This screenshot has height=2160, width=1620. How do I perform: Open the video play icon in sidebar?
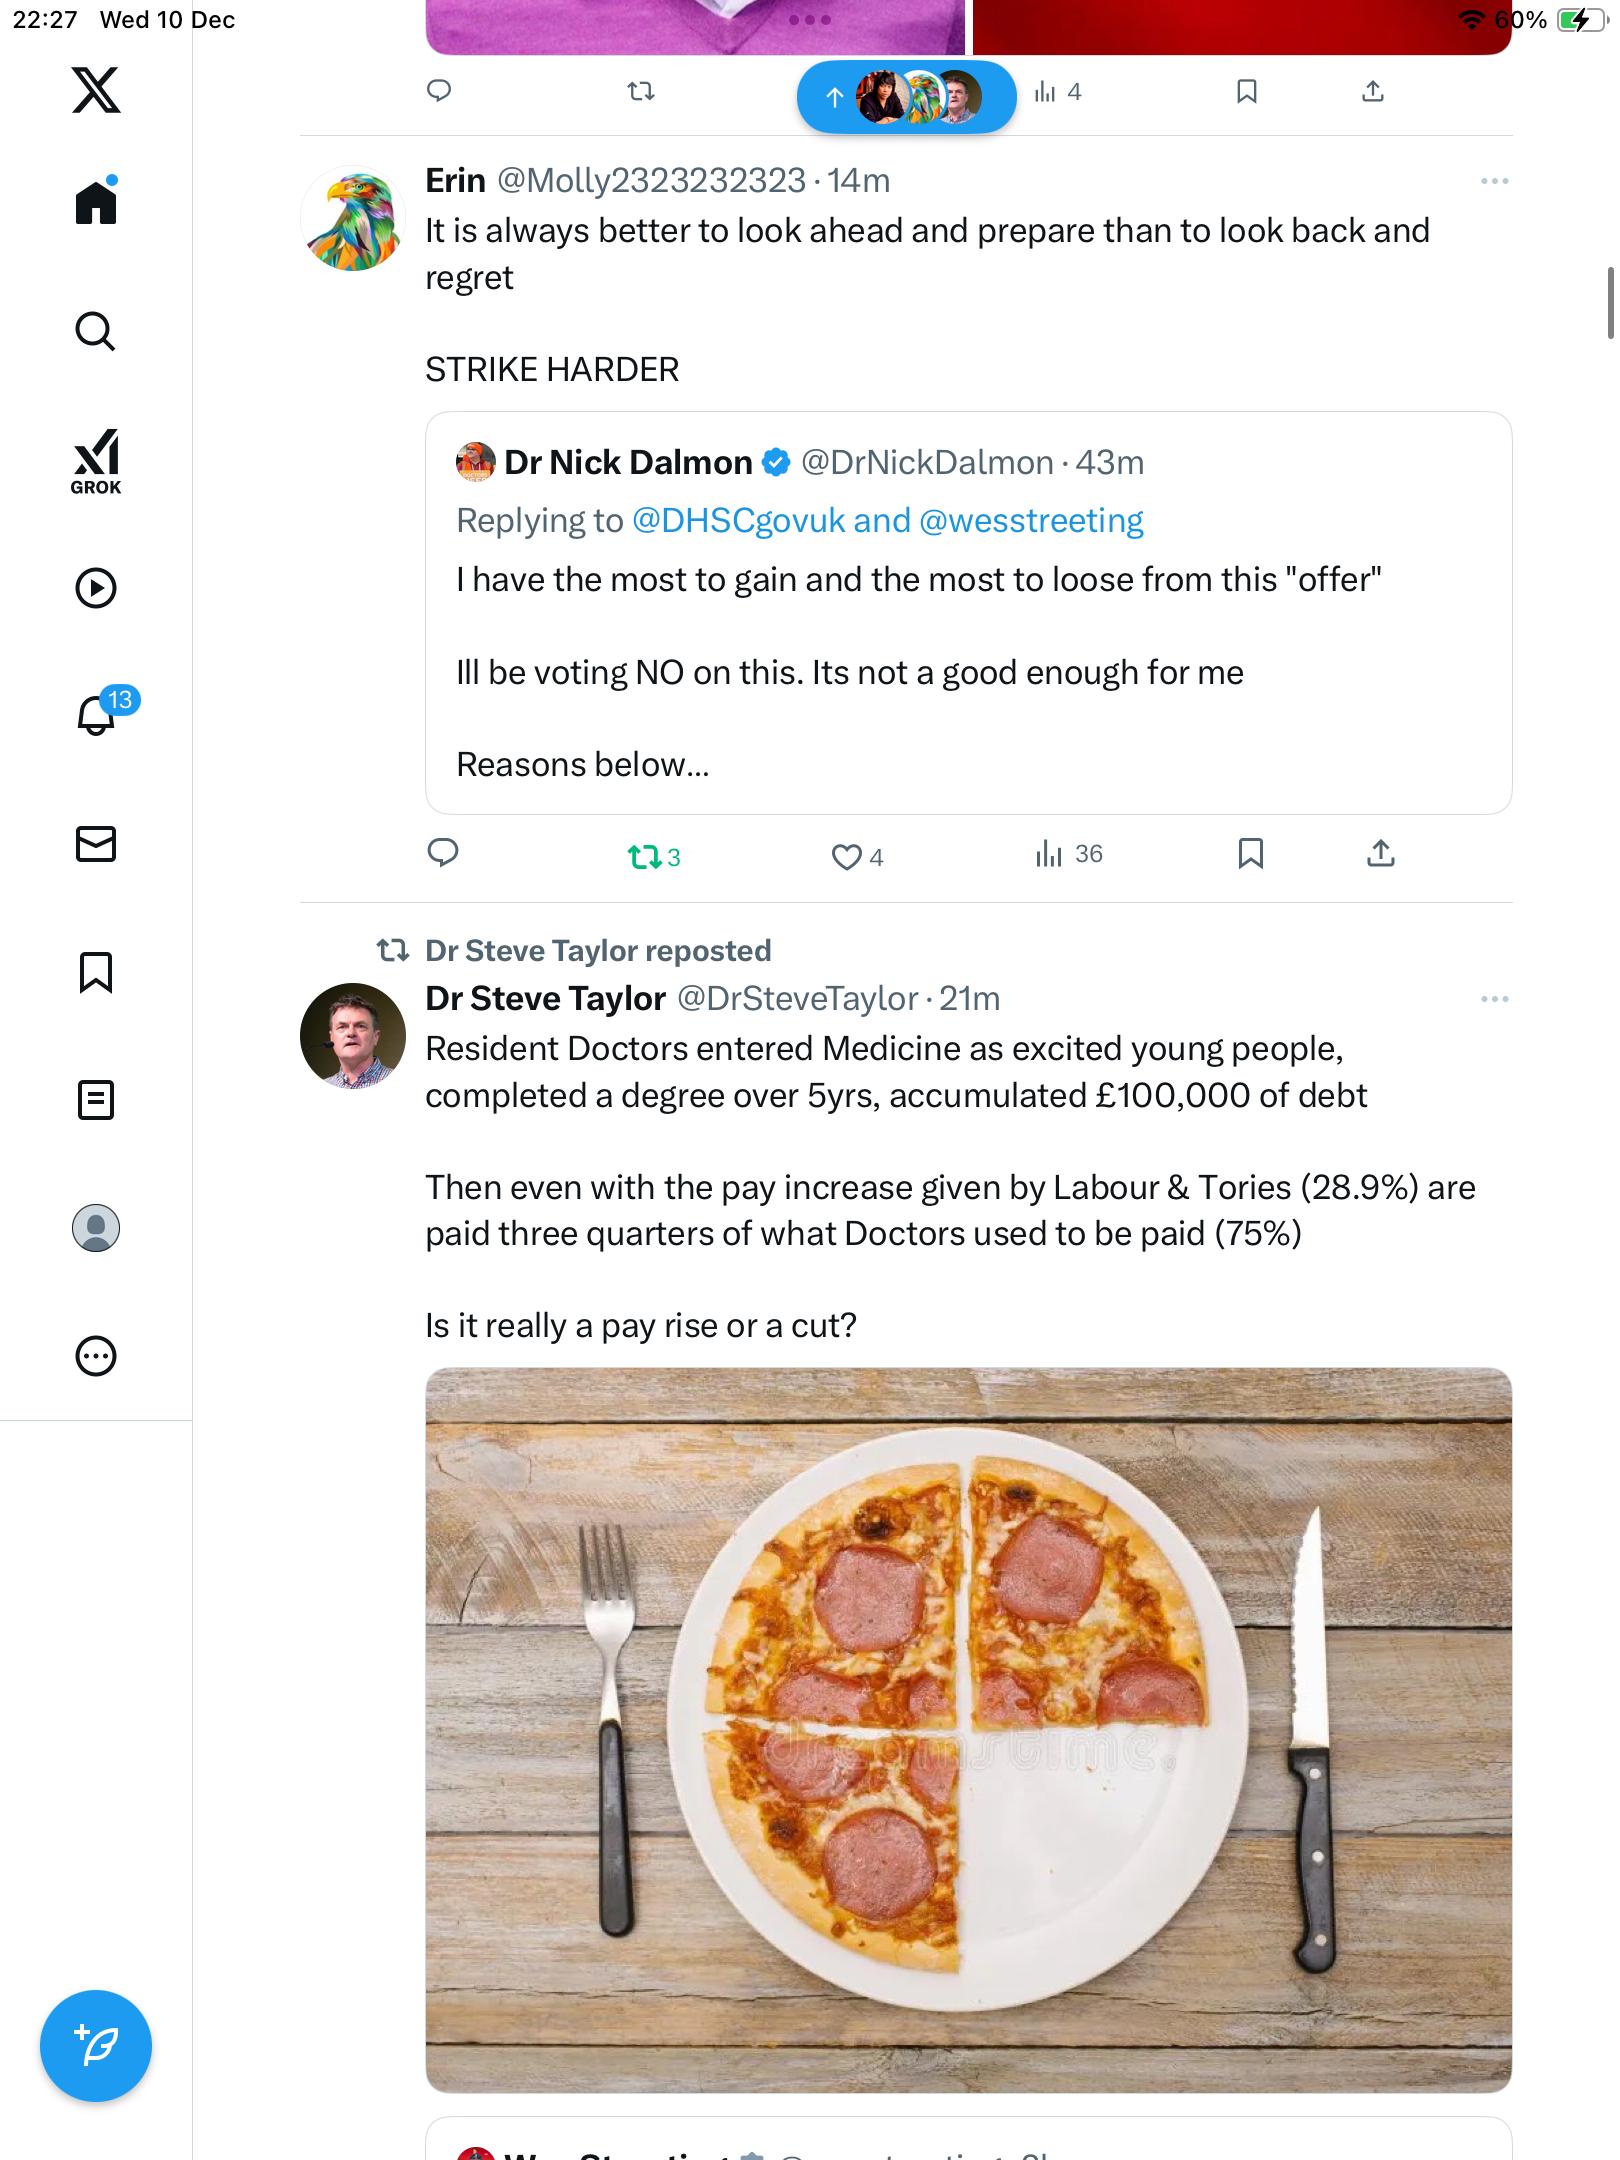click(x=96, y=588)
